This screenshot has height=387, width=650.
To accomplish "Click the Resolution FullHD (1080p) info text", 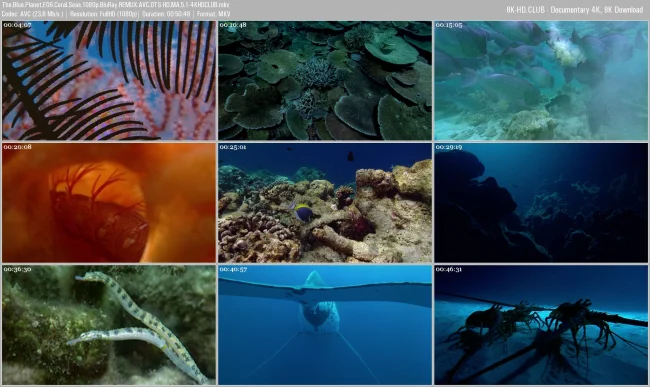I will coord(104,14).
